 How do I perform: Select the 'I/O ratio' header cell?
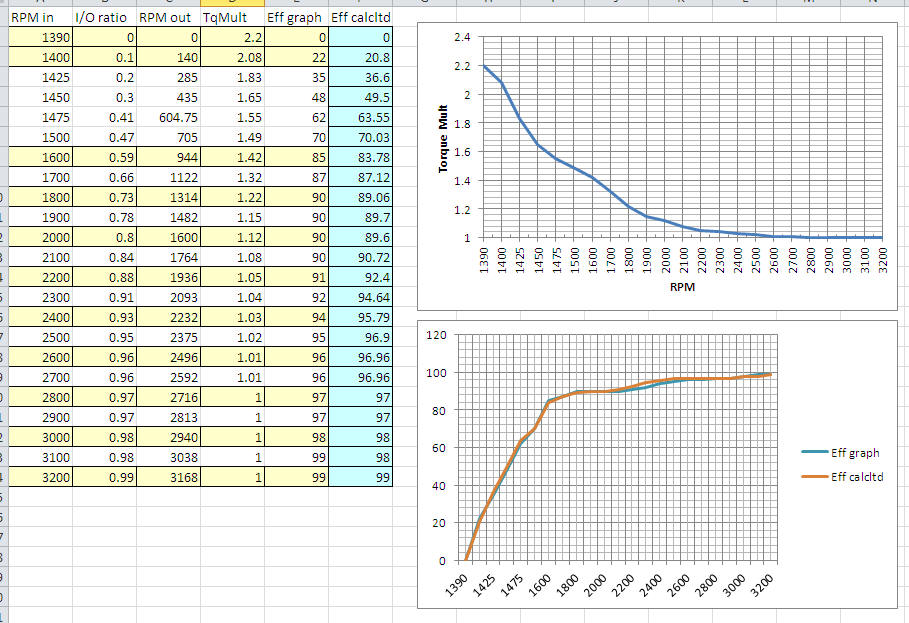click(104, 17)
